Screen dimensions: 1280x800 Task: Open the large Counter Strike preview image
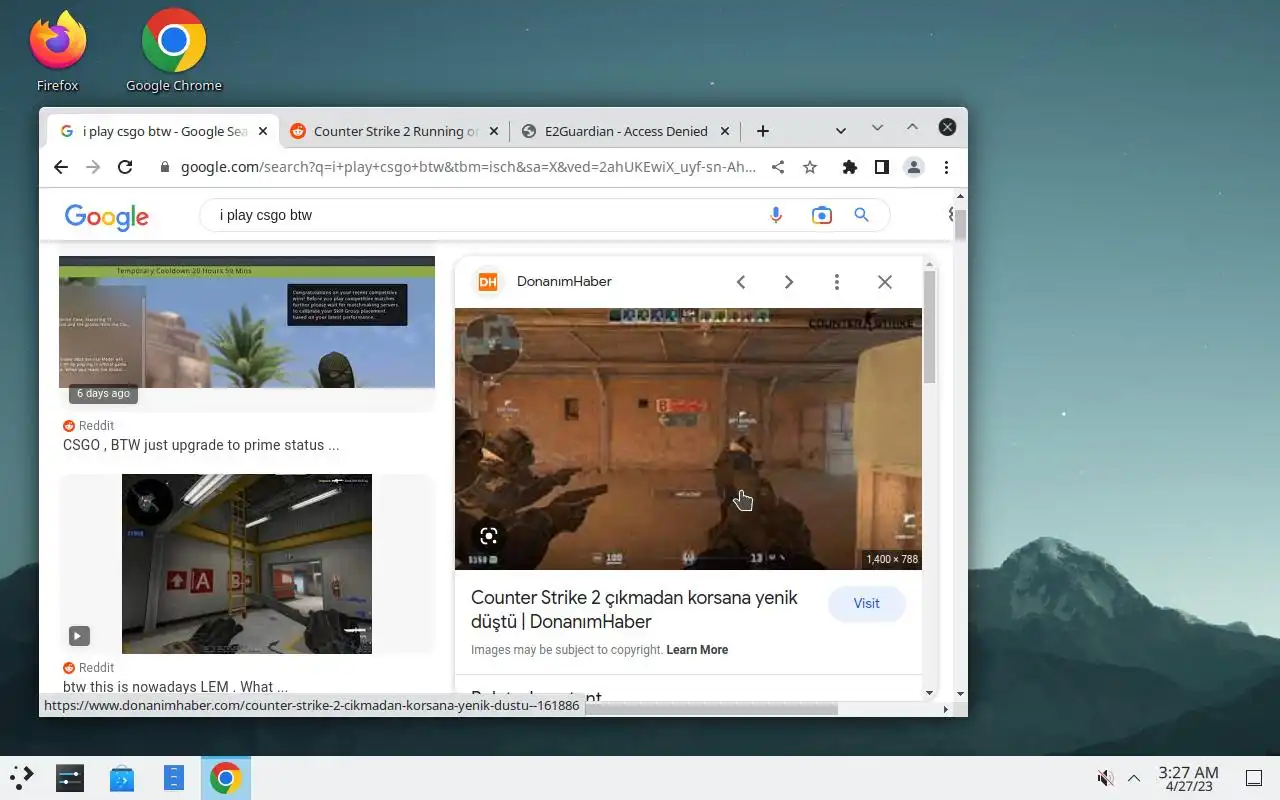coord(688,439)
